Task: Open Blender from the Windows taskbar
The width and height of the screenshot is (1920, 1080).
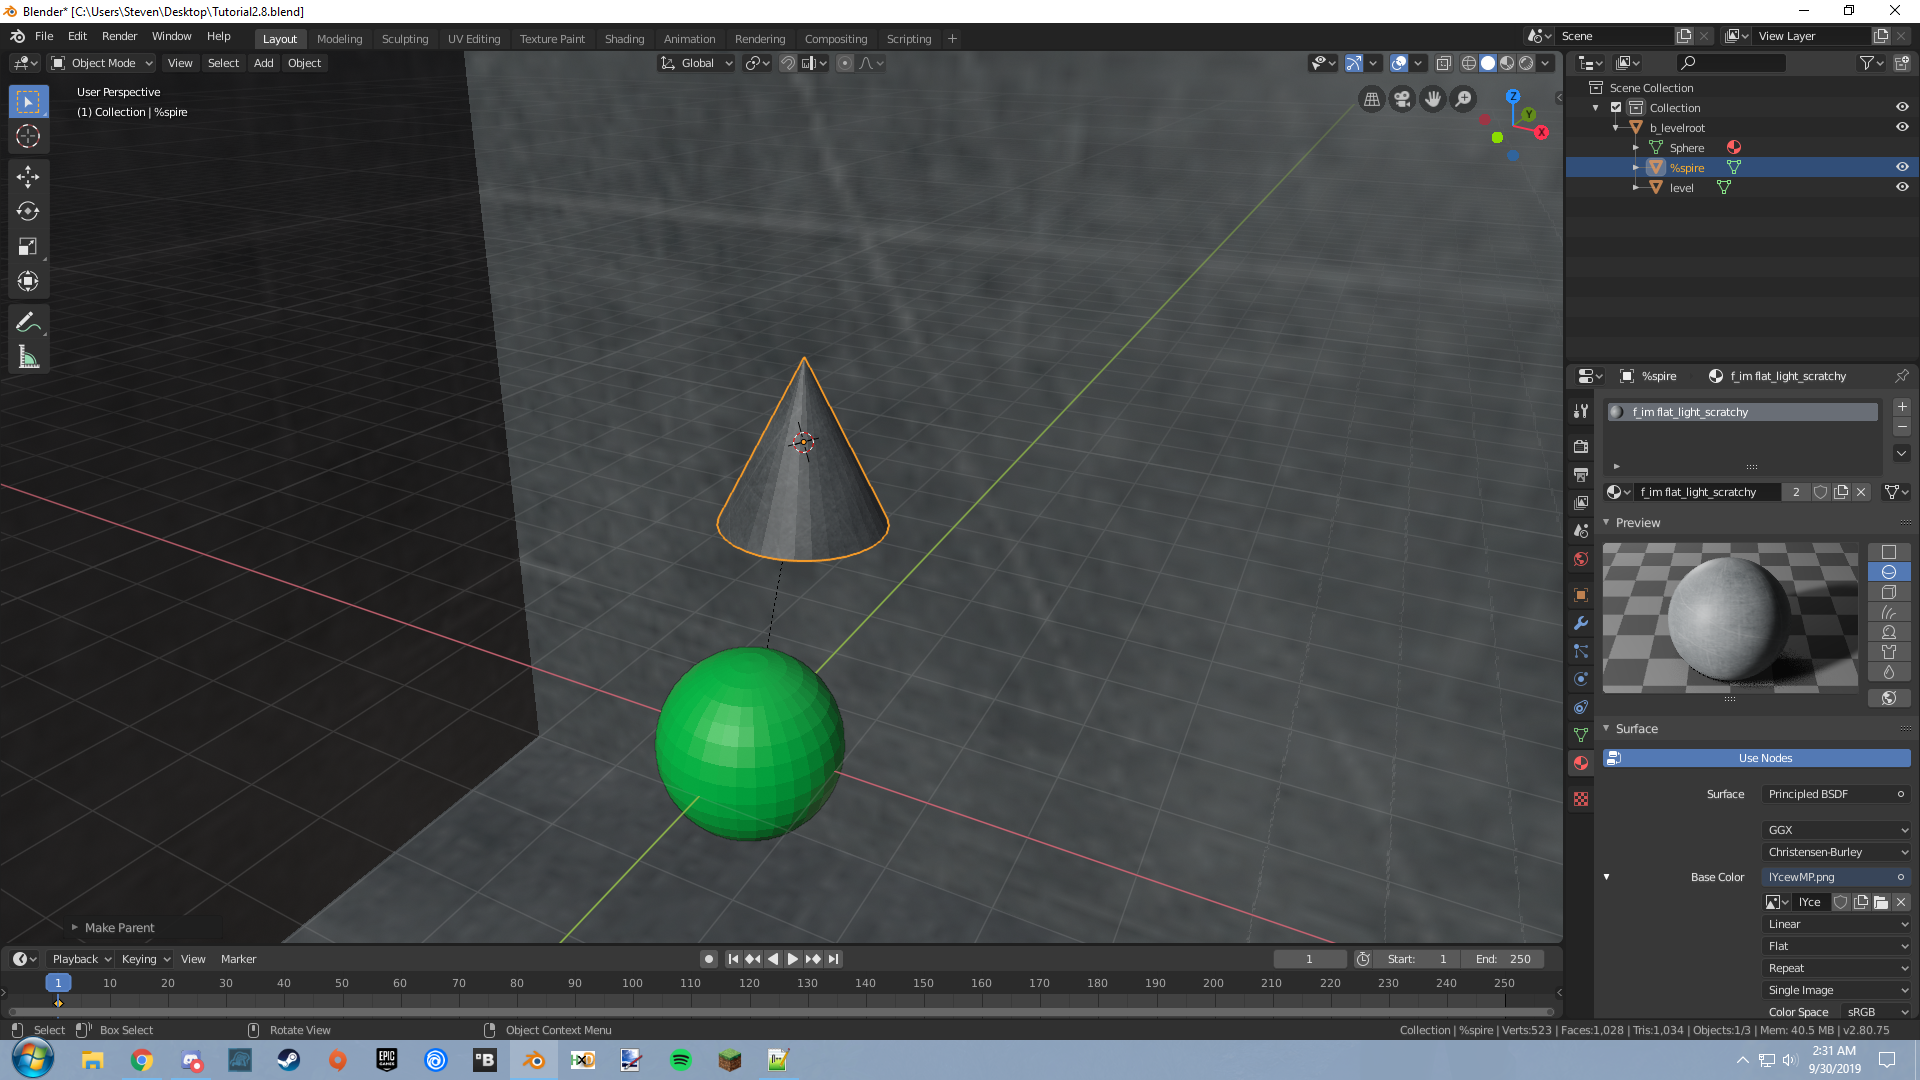Action: tap(534, 1060)
